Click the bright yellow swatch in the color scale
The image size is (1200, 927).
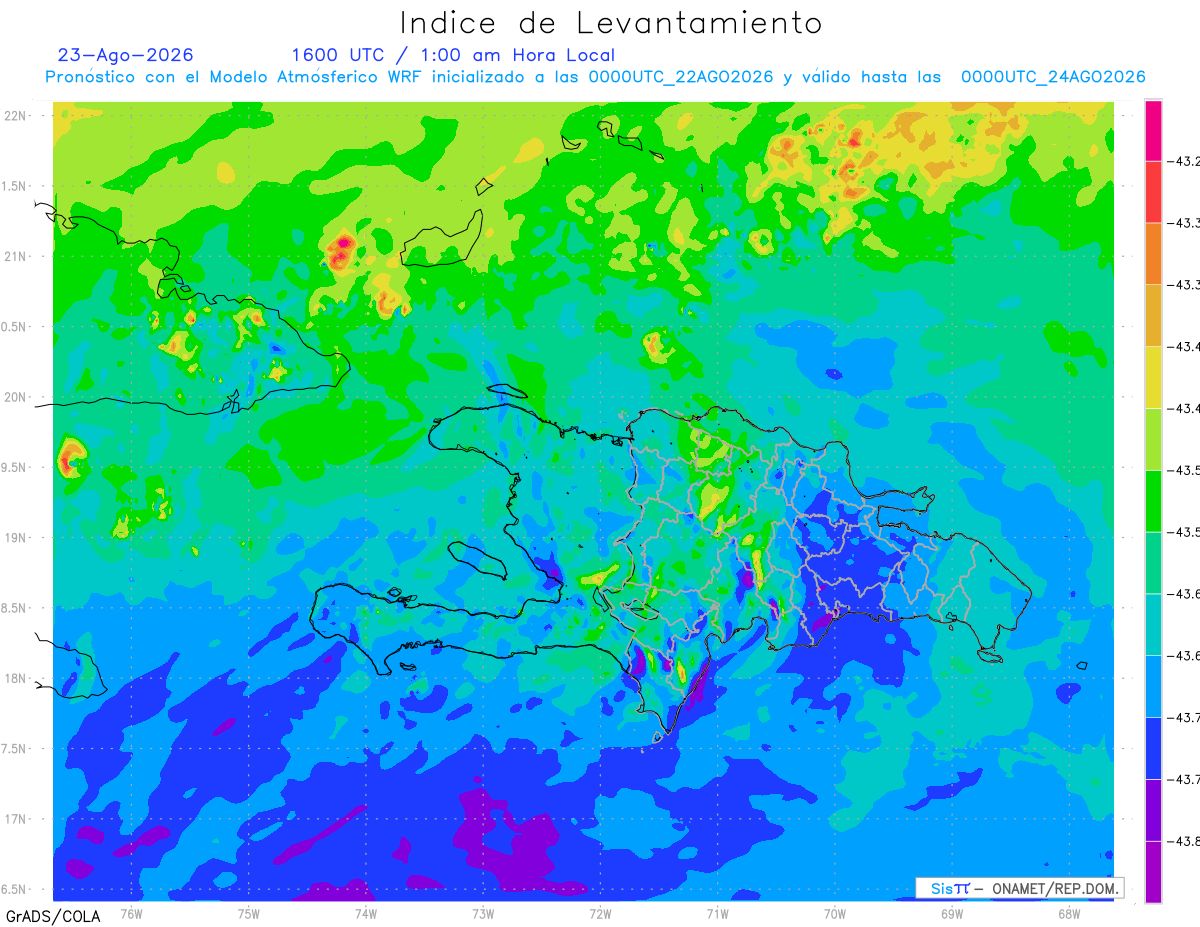(x=1153, y=377)
